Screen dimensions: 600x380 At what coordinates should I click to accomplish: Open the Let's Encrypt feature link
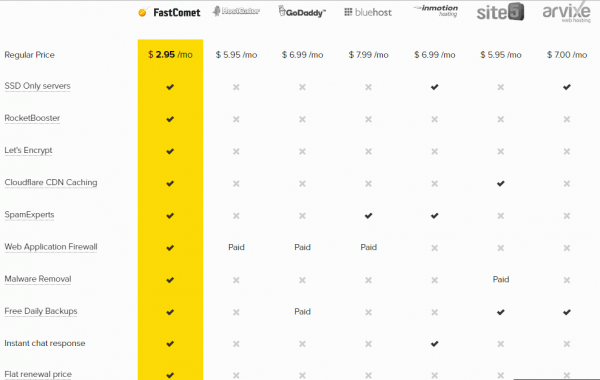[28, 150]
